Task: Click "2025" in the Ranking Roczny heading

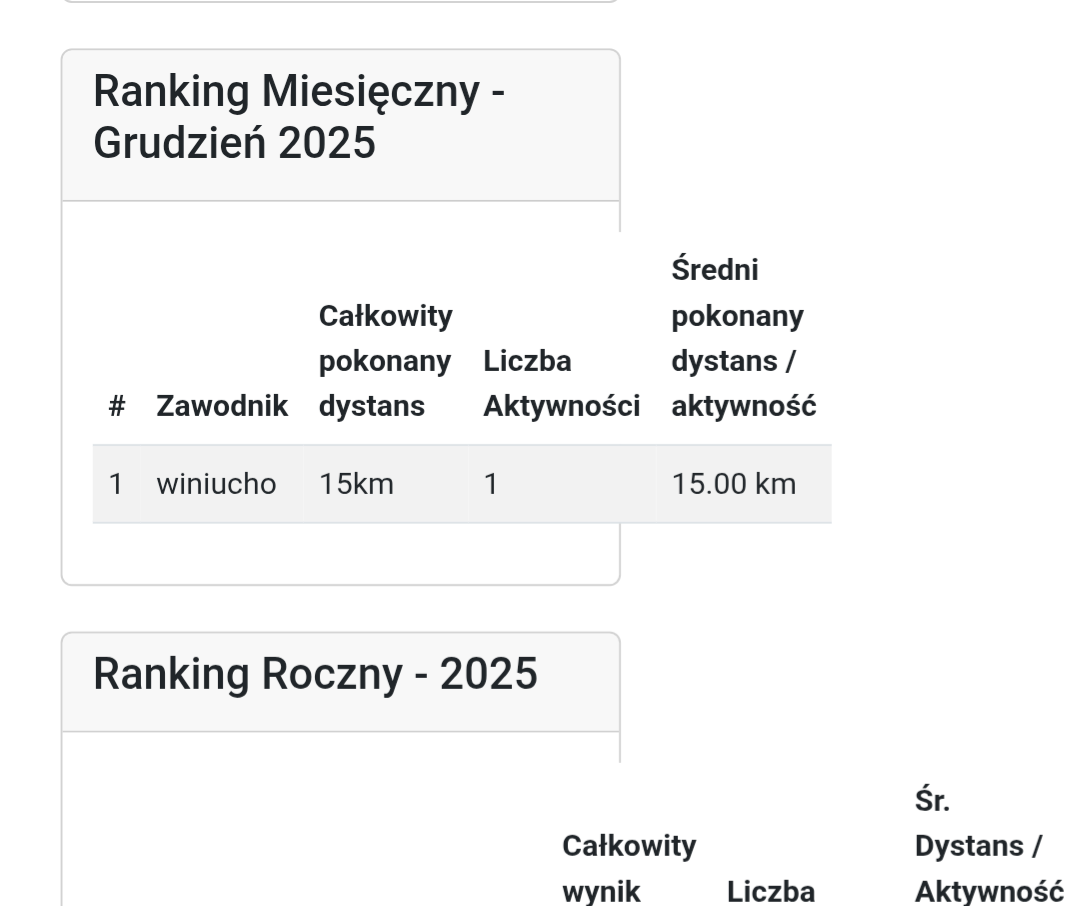Action: tap(488, 675)
